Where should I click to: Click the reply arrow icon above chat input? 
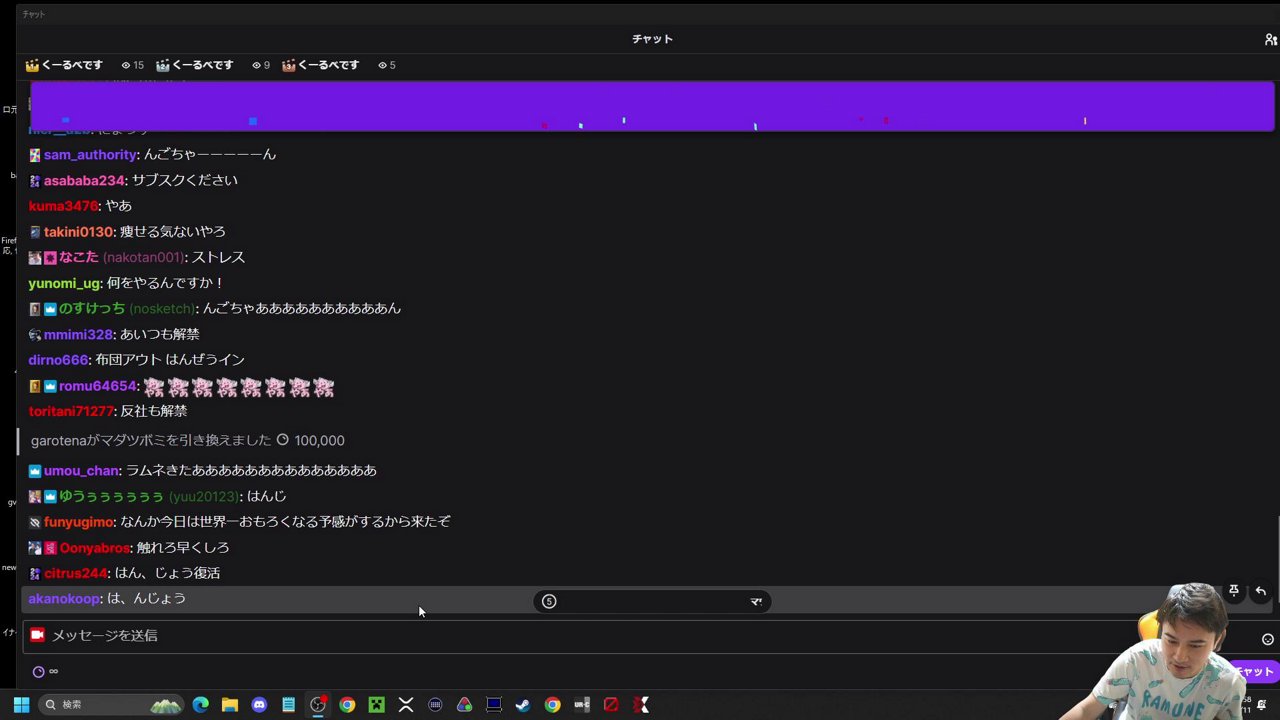point(1260,591)
